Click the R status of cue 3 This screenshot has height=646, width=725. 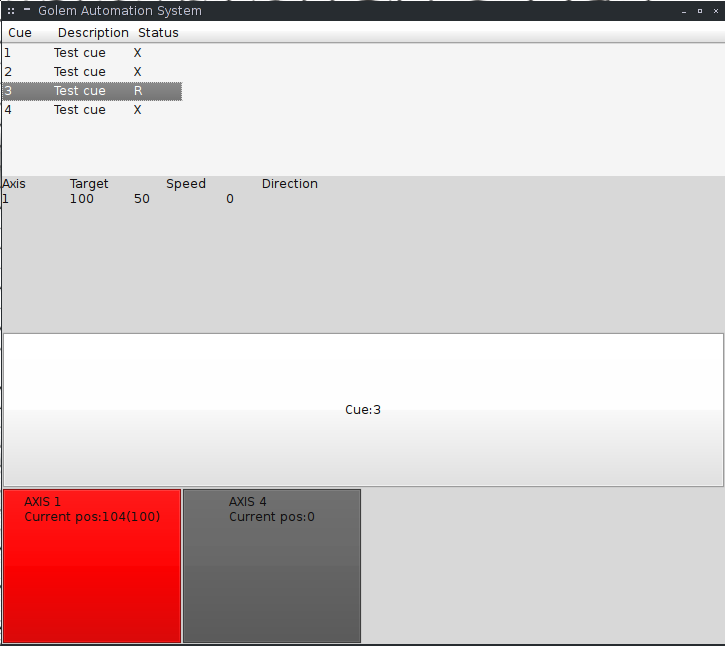(x=138, y=91)
